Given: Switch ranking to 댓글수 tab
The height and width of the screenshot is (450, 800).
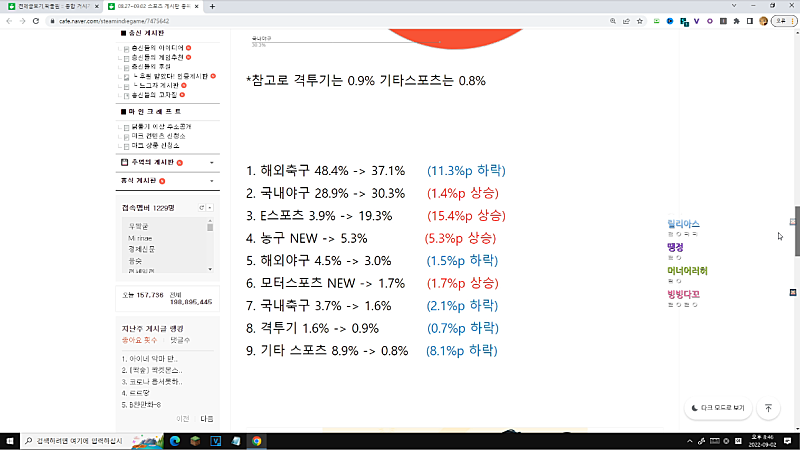Looking at the screenshot, I should pyautogui.click(x=180, y=340).
